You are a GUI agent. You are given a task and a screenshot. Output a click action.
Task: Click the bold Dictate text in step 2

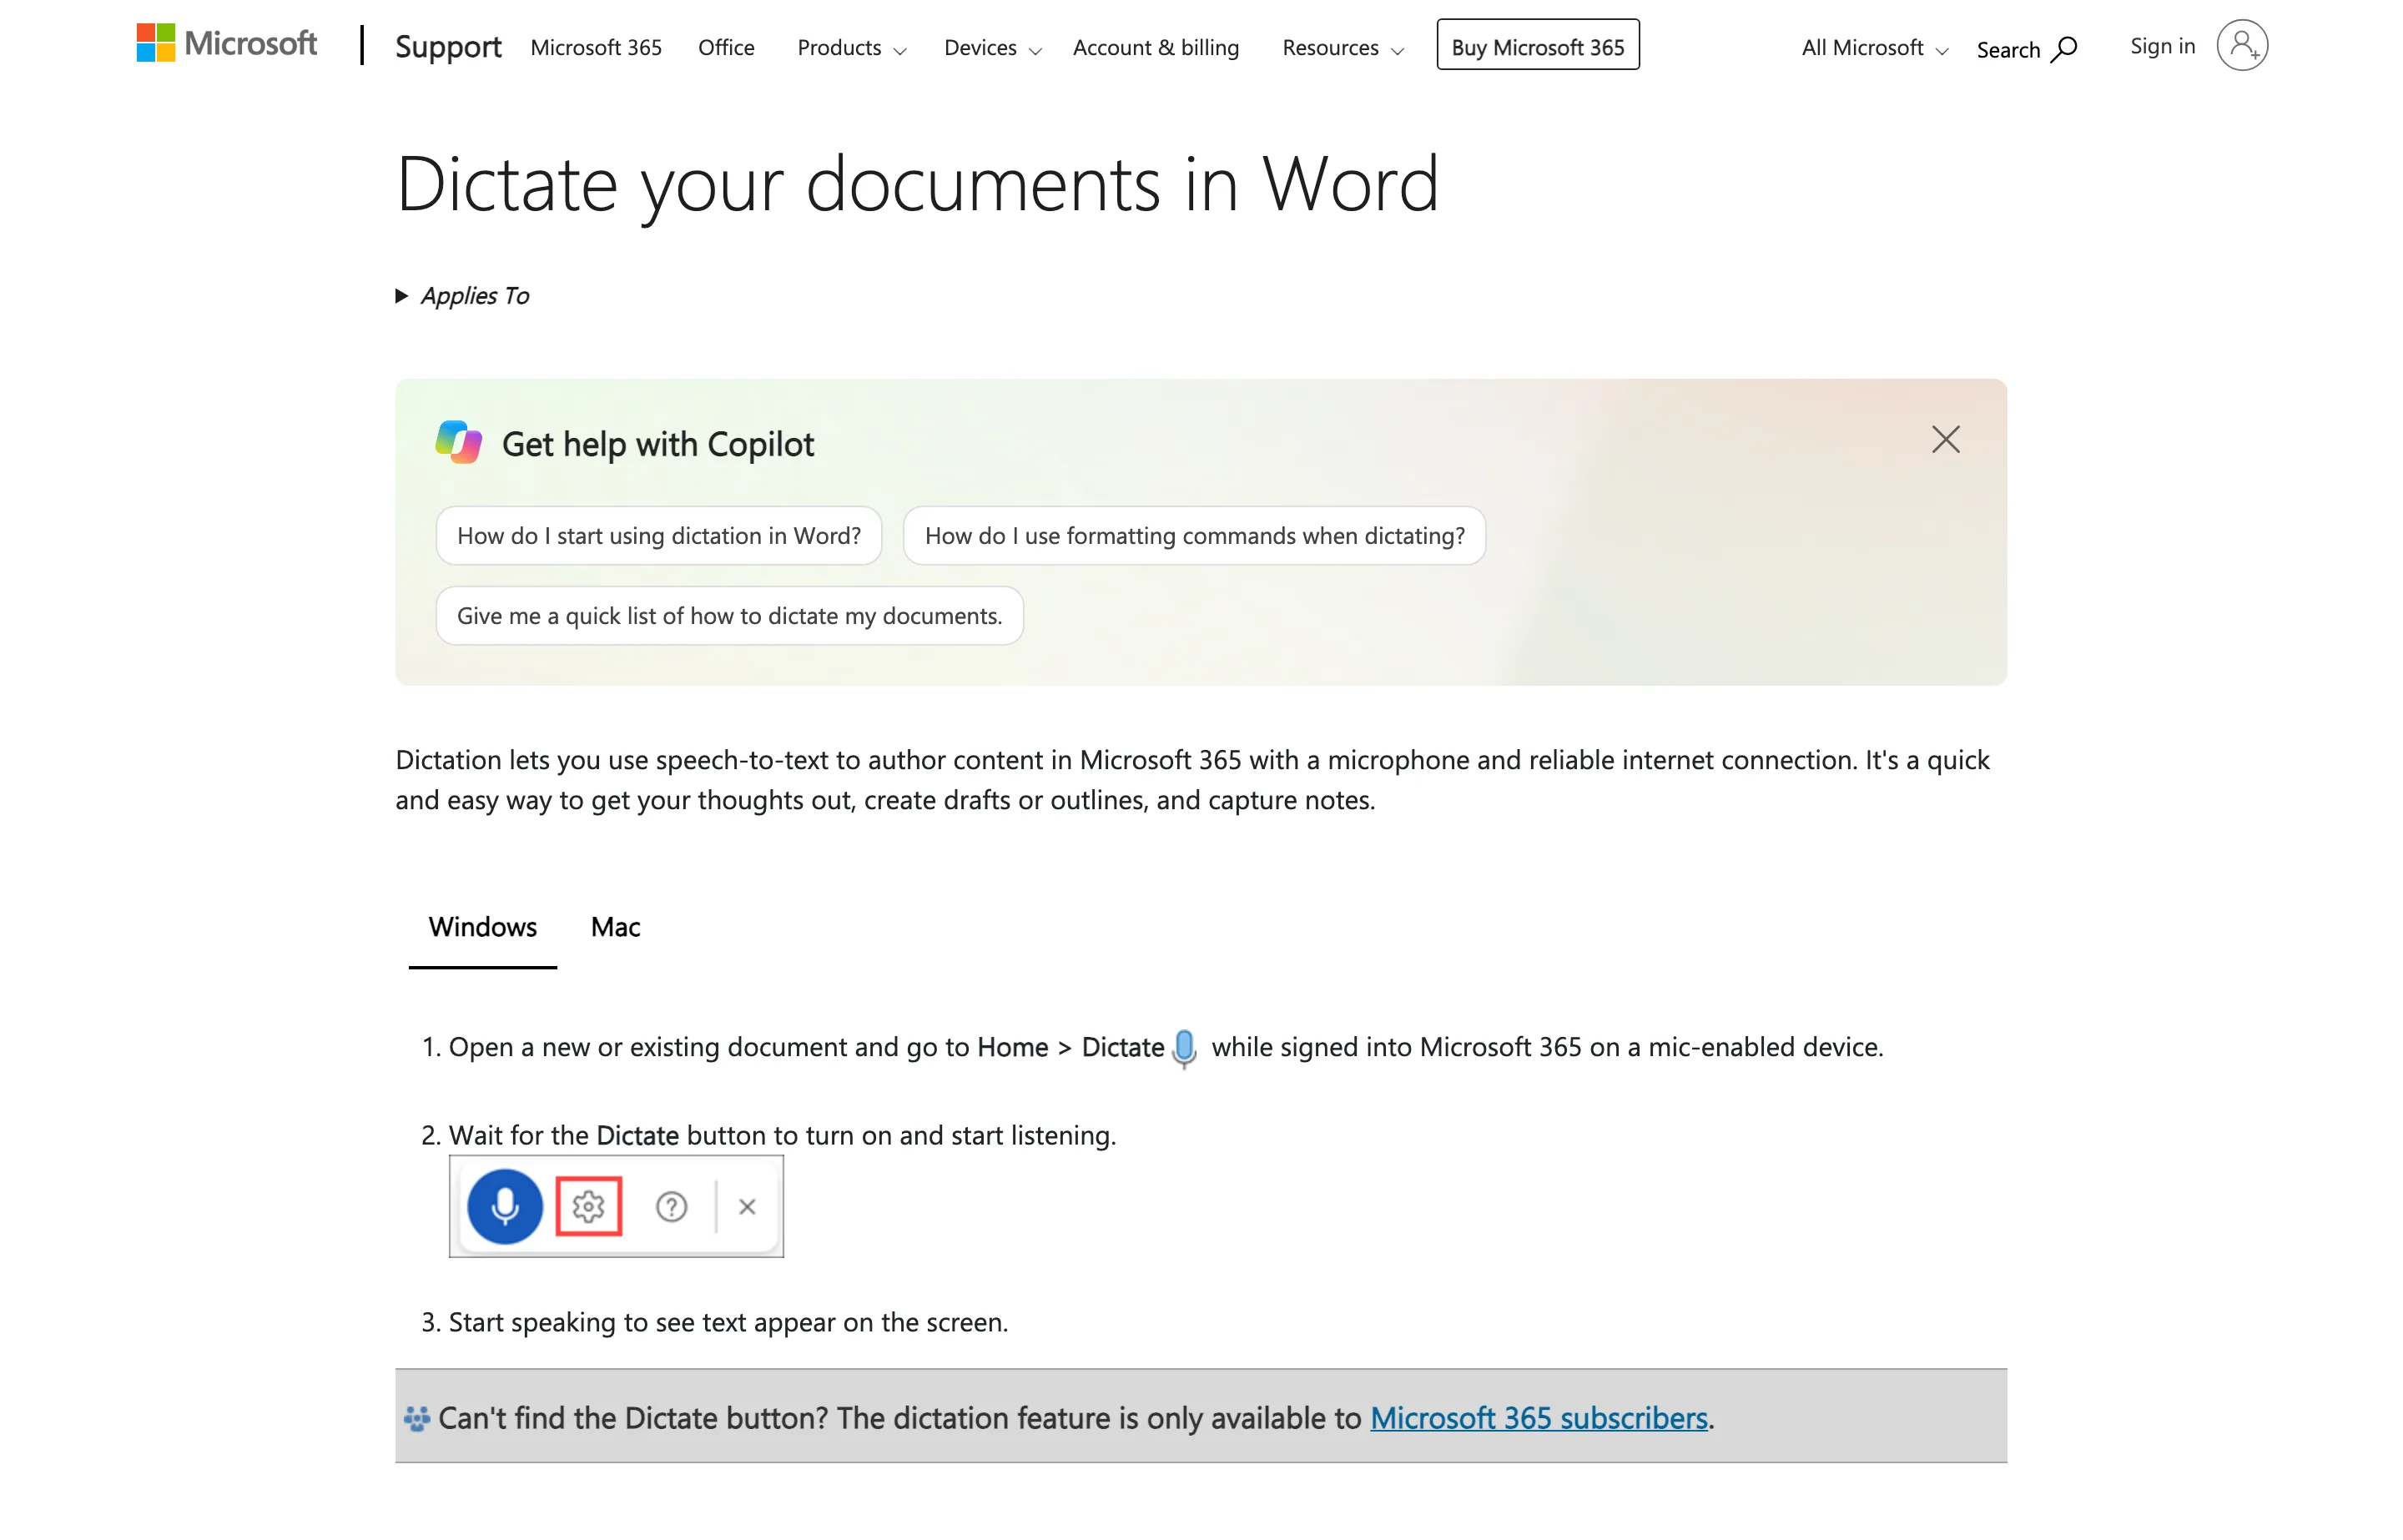click(x=637, y=1135)
